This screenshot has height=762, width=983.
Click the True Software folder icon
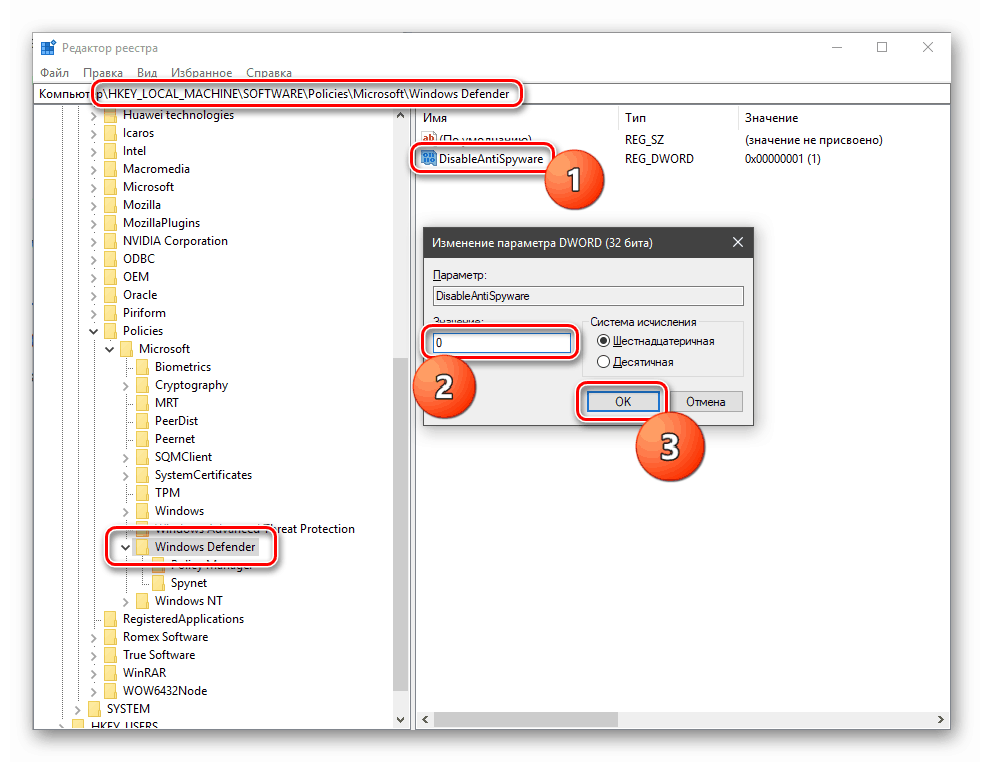pos(110,654)
